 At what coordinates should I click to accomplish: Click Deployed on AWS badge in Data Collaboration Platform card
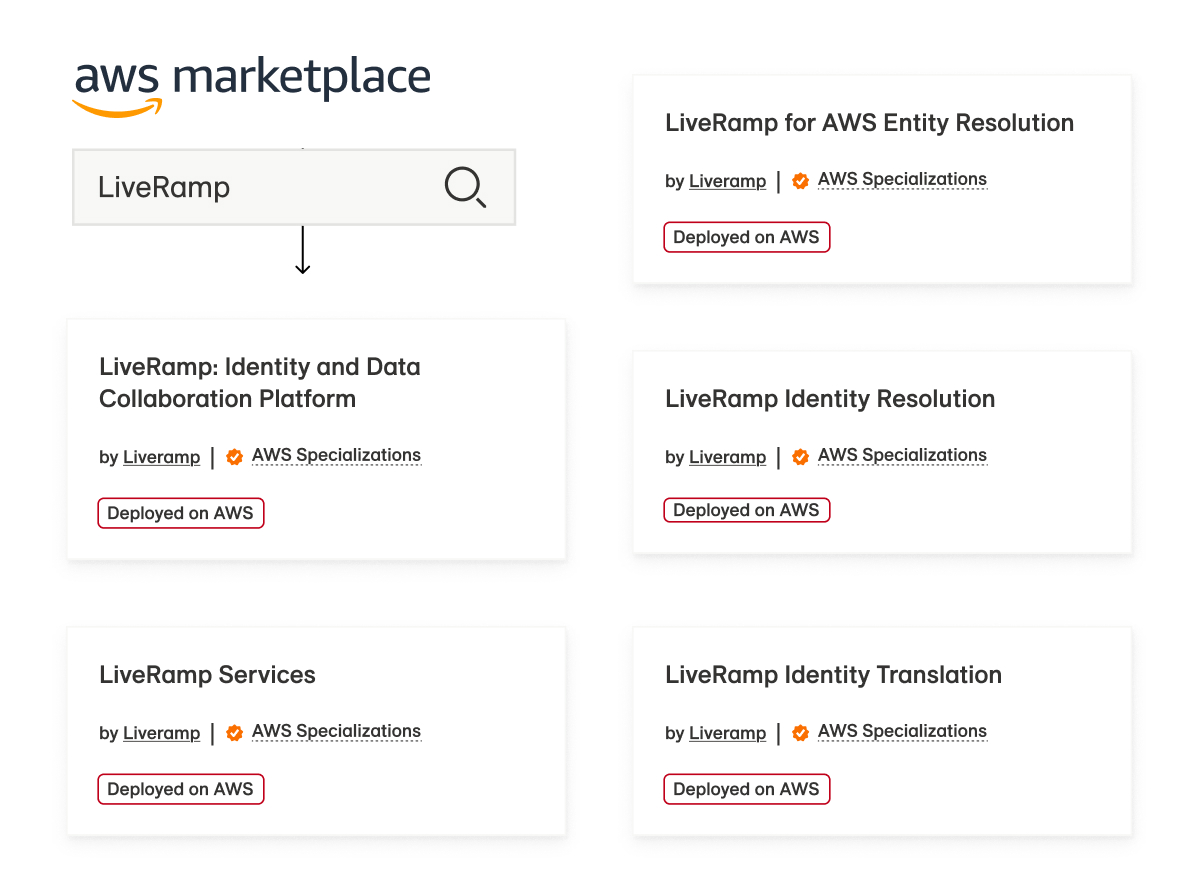pyautogui.click(x=181, y=513)
